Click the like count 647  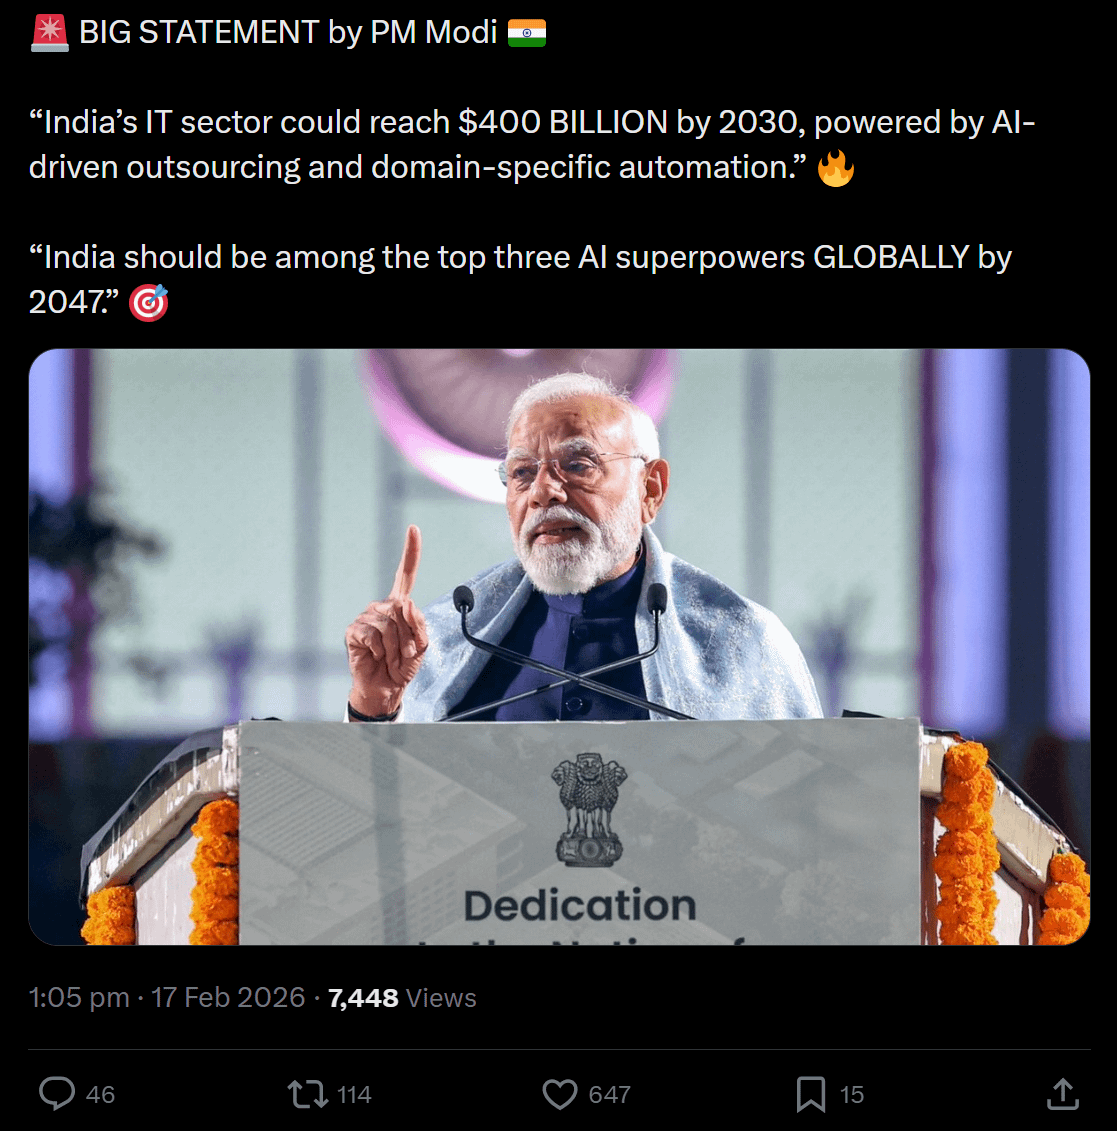coord(609,1095)
